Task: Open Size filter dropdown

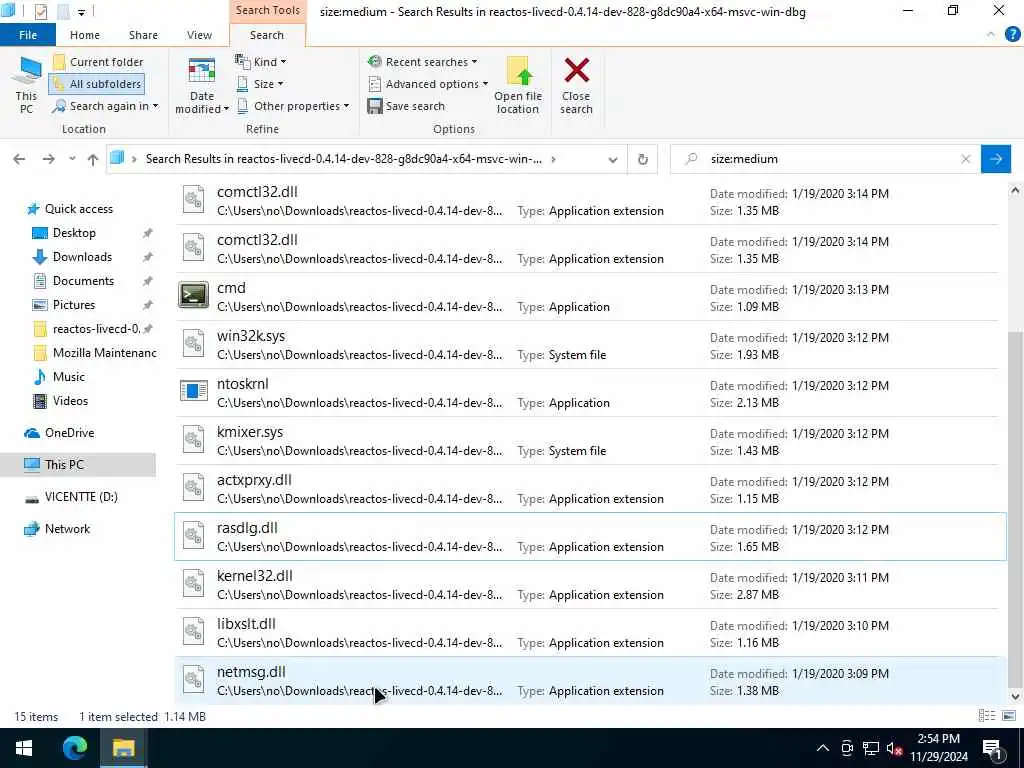Action: coord(260,84)
